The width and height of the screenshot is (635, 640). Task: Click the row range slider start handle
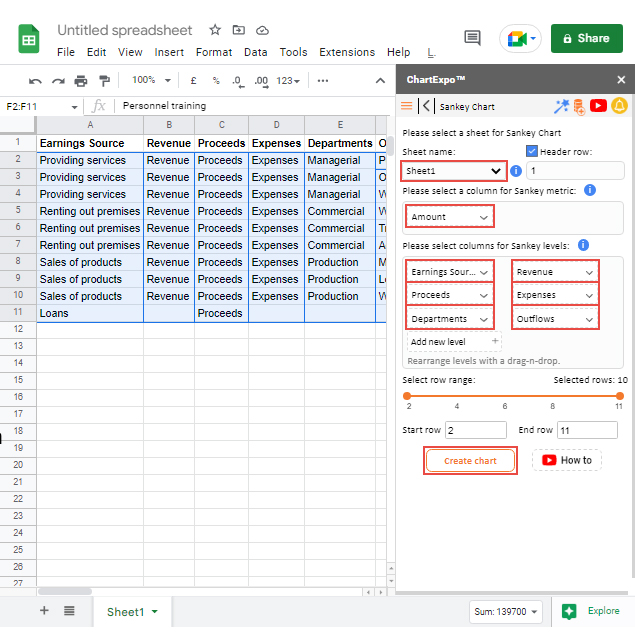coord(407,396)
